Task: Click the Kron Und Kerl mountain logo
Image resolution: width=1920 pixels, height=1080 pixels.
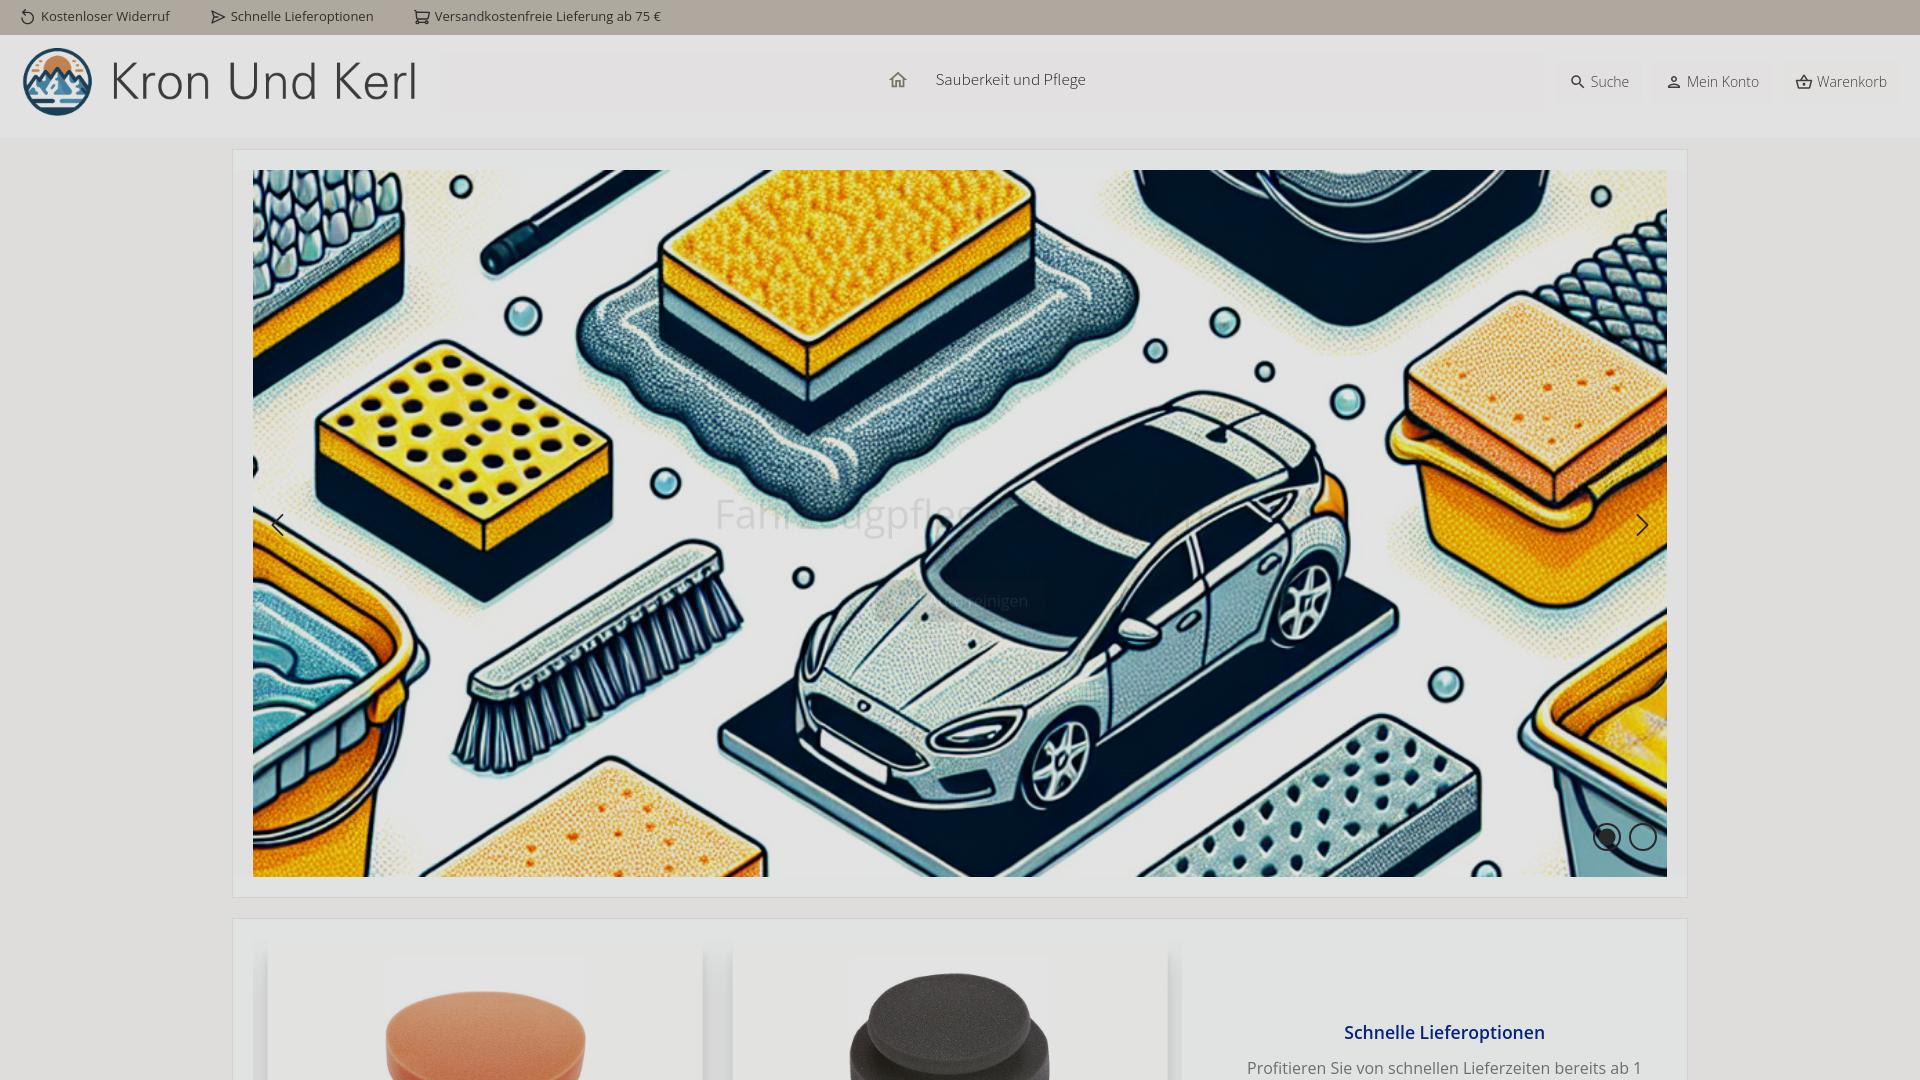Action: coord(57,82)
